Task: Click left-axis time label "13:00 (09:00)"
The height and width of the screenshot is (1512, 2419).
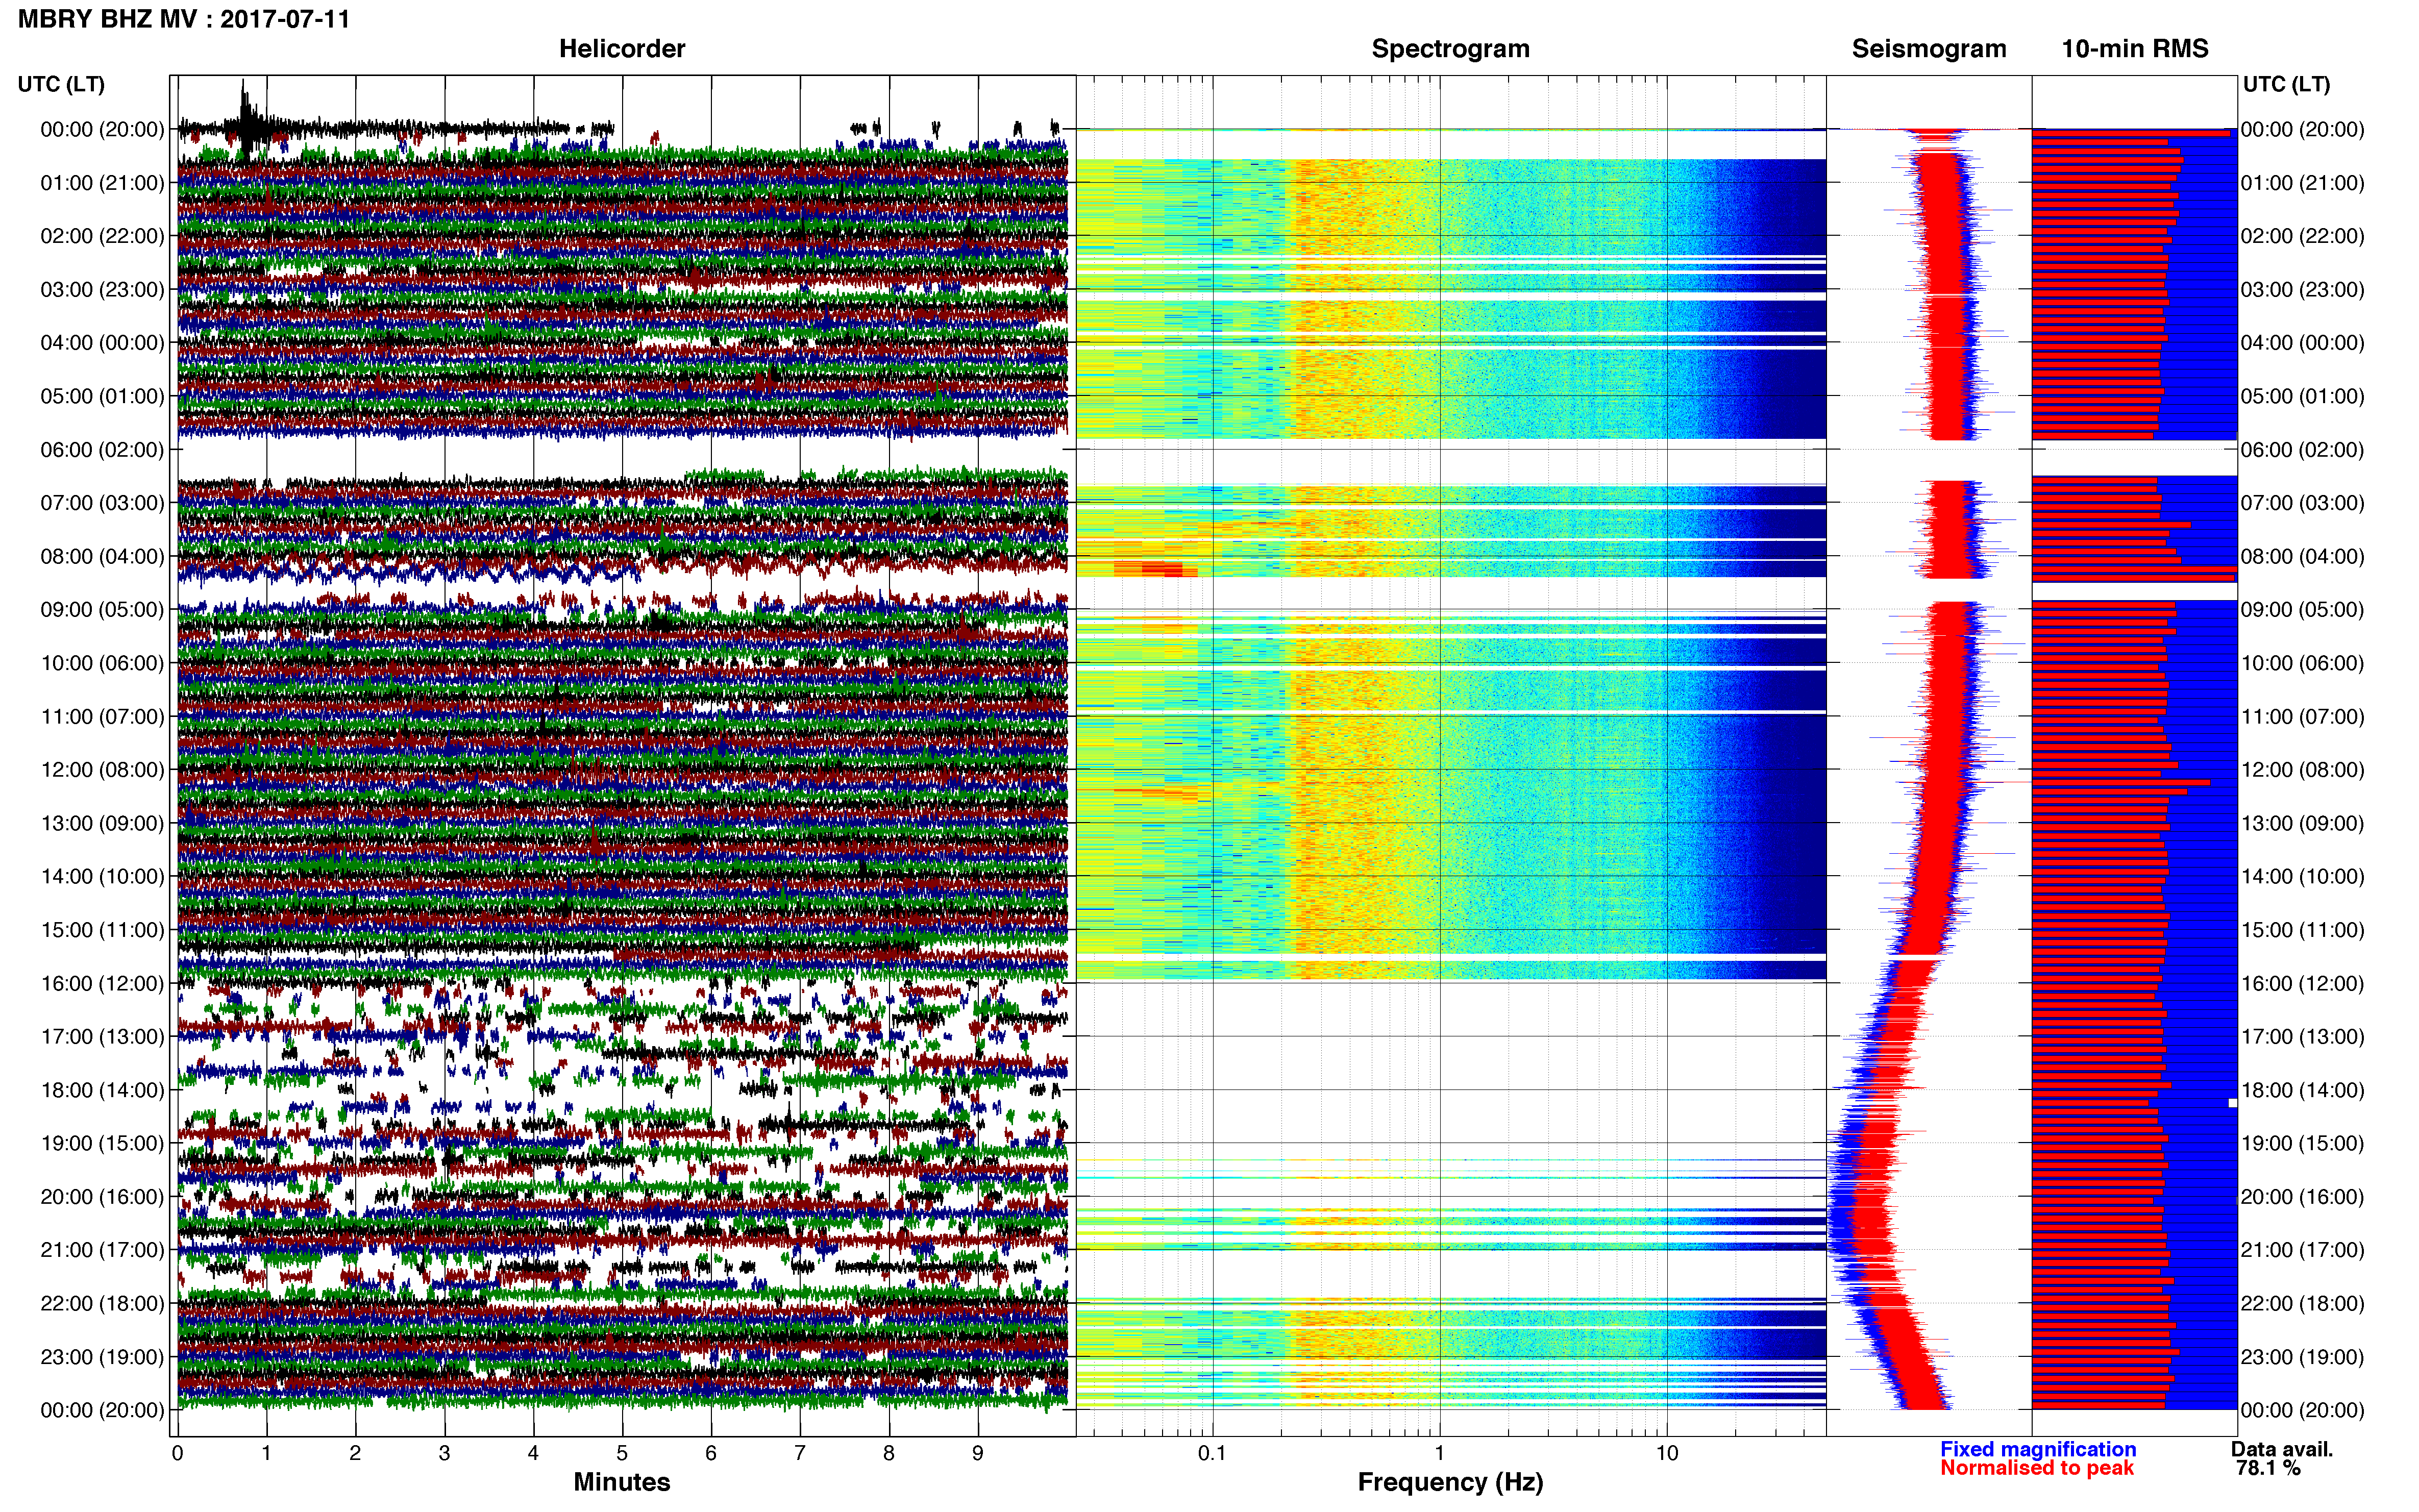Action: click(102, 823)
